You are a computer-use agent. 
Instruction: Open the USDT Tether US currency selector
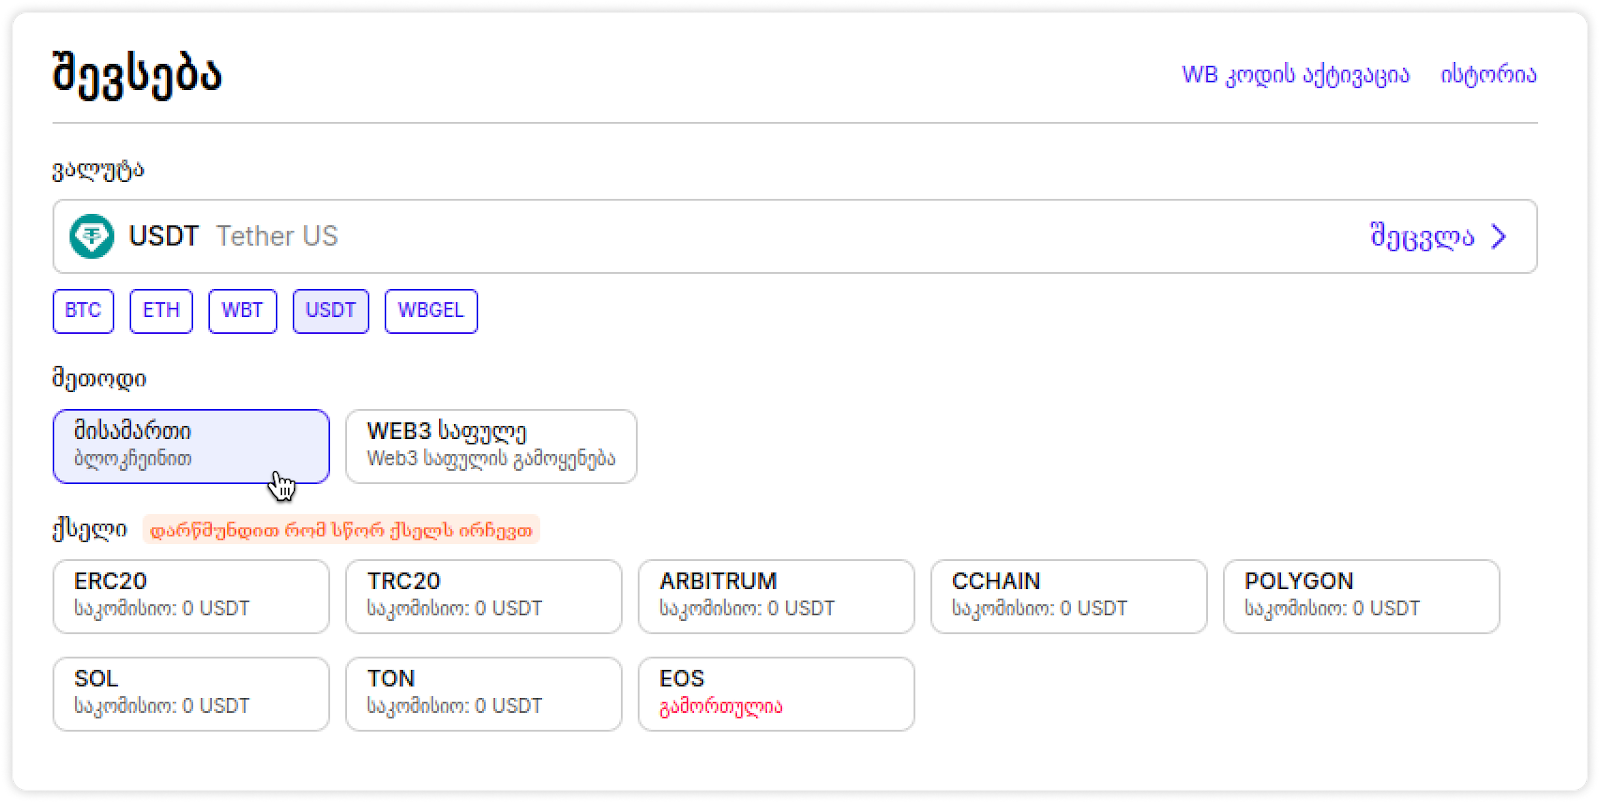[x=795, y=237]
